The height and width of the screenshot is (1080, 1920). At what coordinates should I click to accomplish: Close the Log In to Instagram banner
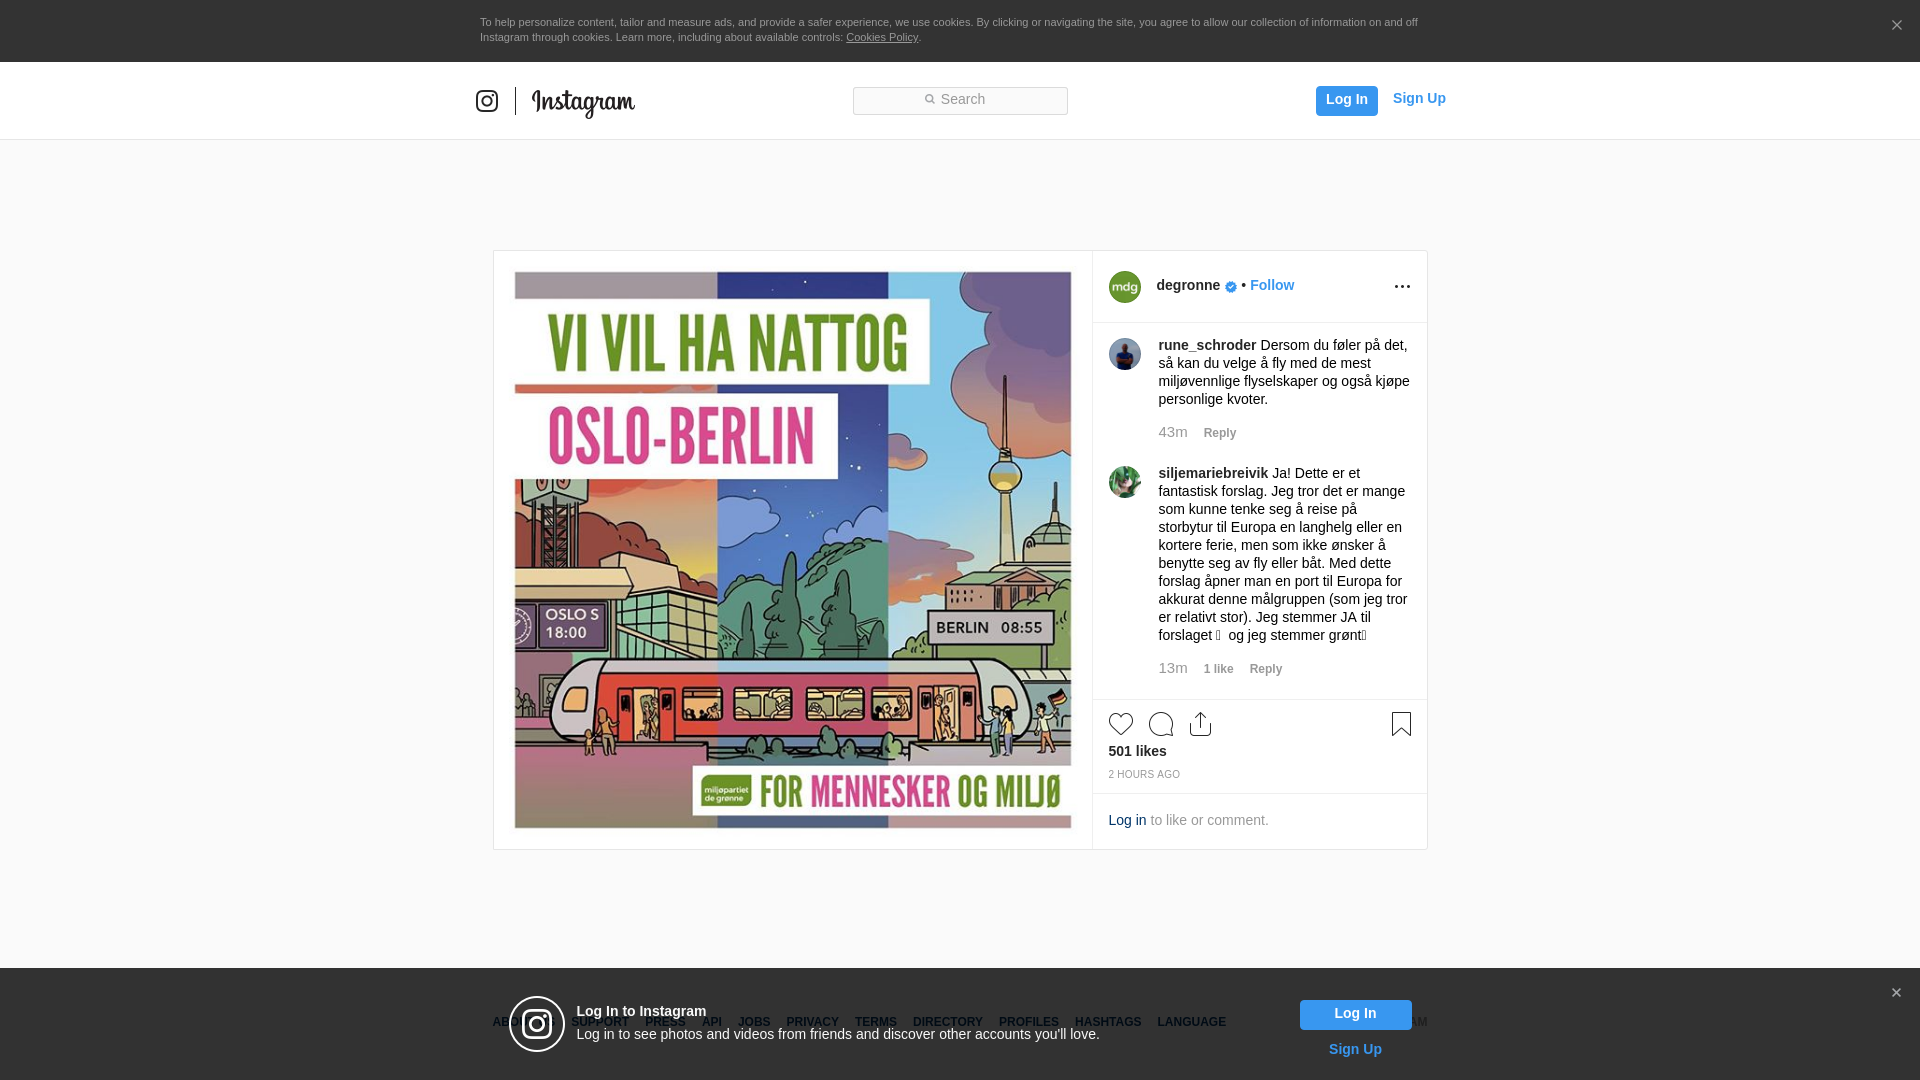(x=1896, y=993)
